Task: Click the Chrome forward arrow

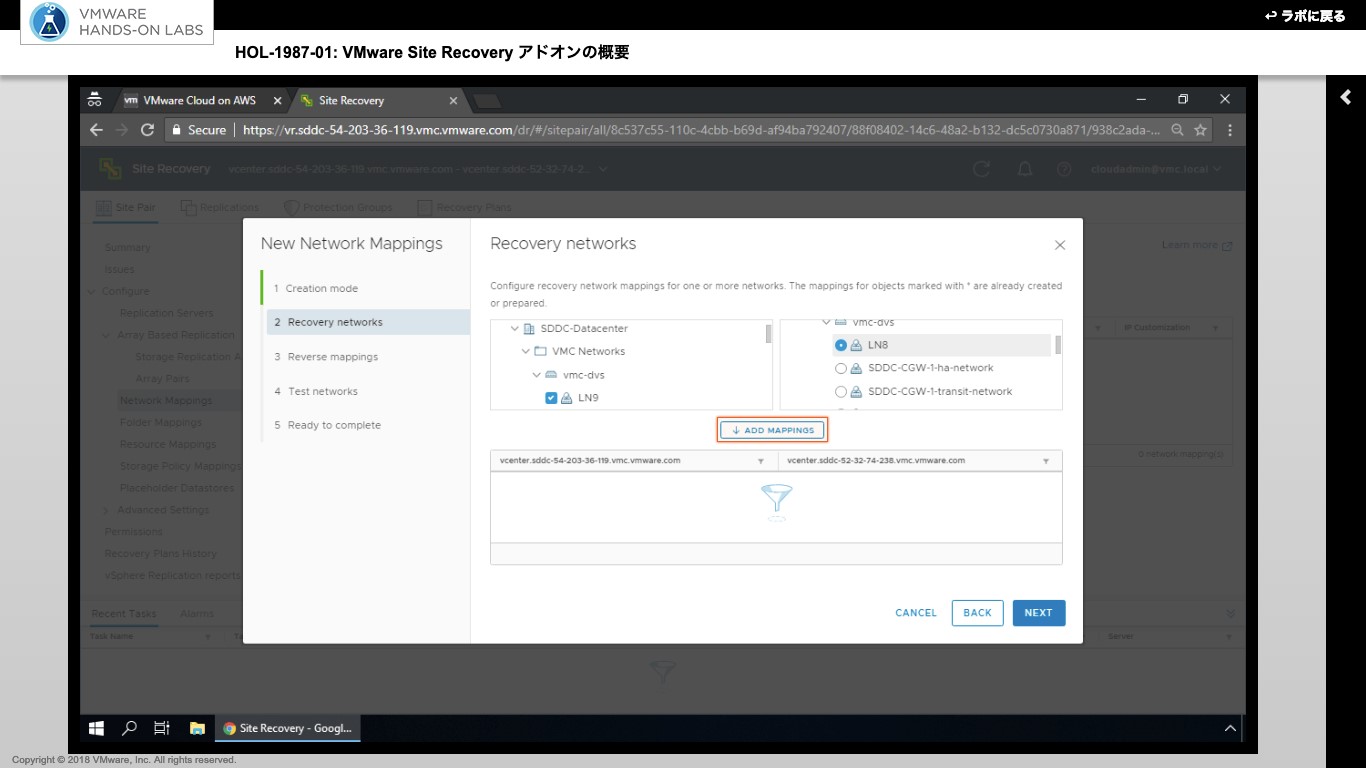Action: pyautogui.click(x=122, y=130)
